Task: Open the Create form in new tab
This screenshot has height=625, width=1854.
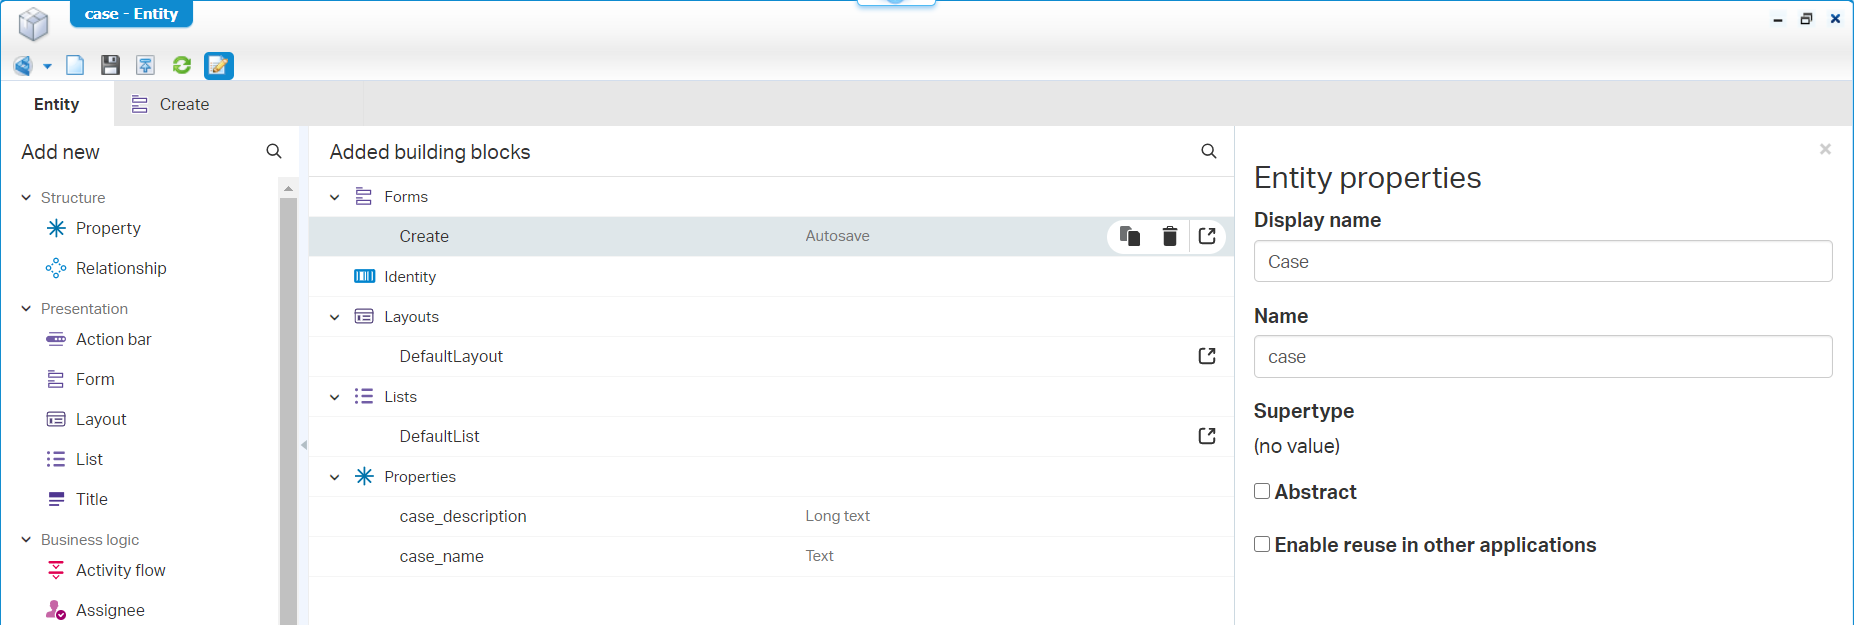Action: (1207, 236)
